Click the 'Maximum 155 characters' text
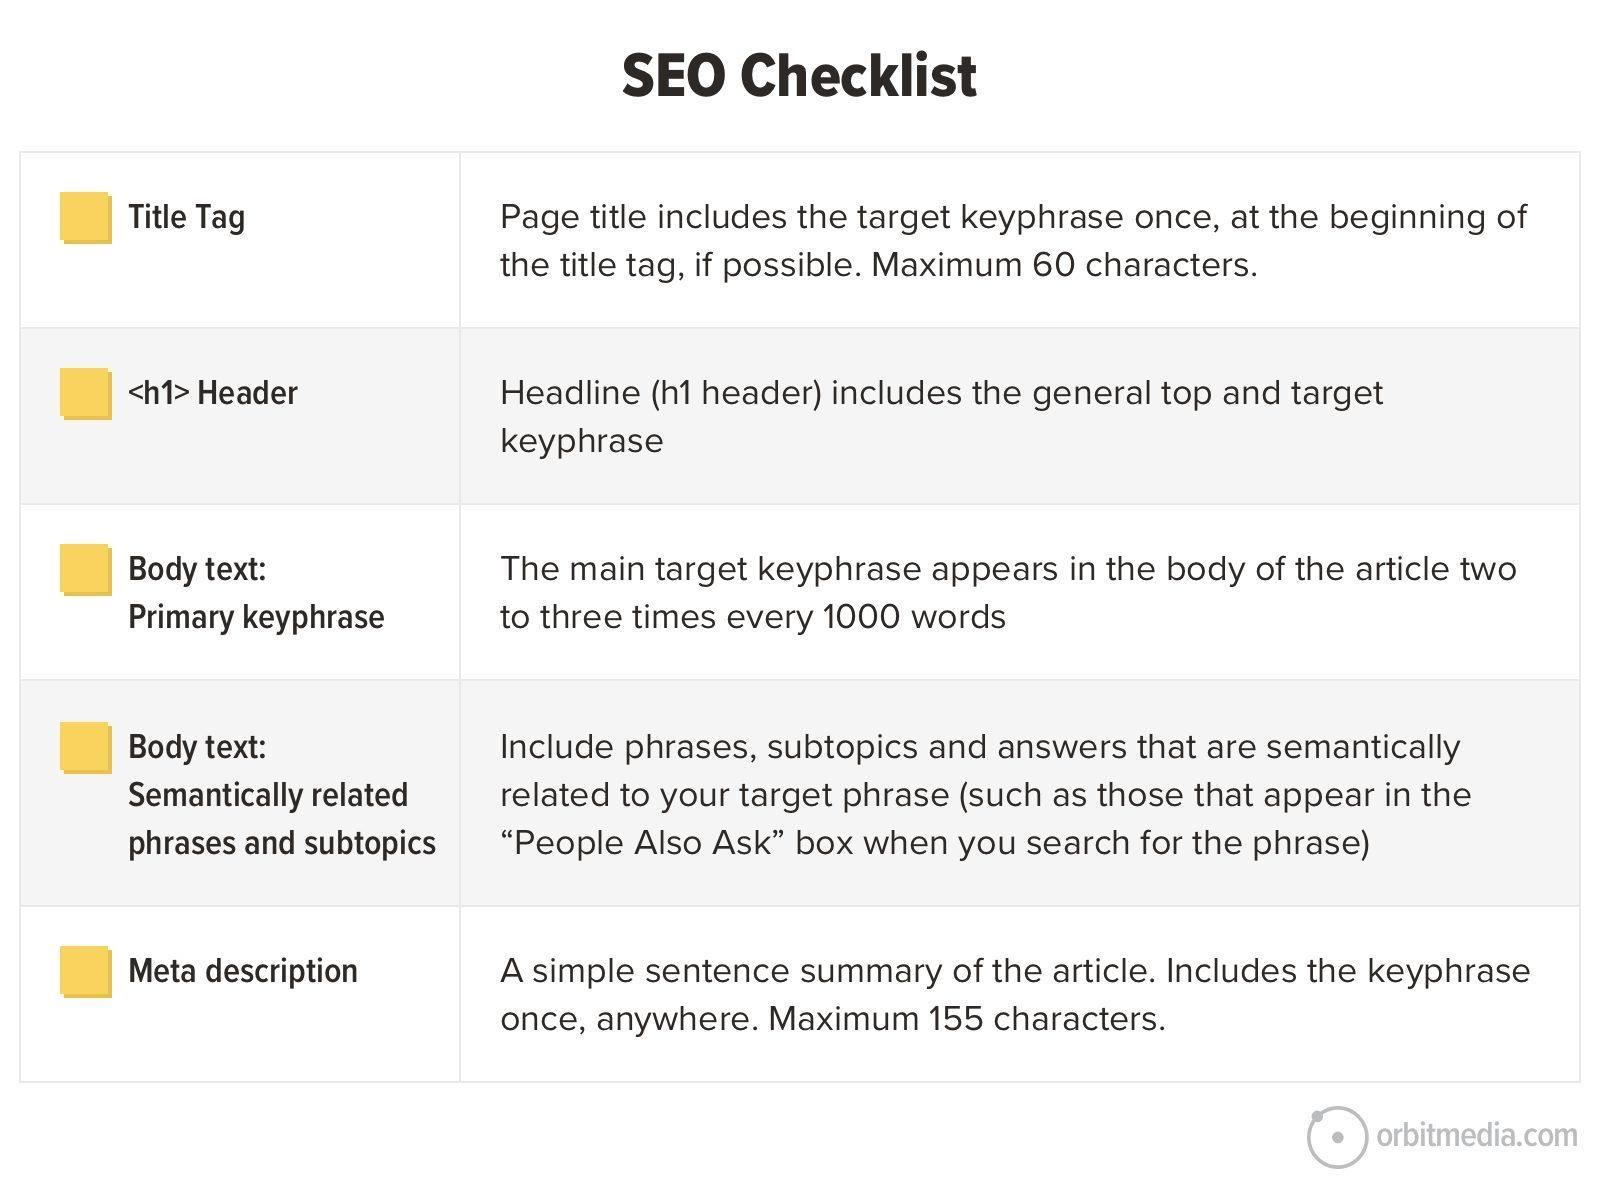 (x=966, y=1019)
